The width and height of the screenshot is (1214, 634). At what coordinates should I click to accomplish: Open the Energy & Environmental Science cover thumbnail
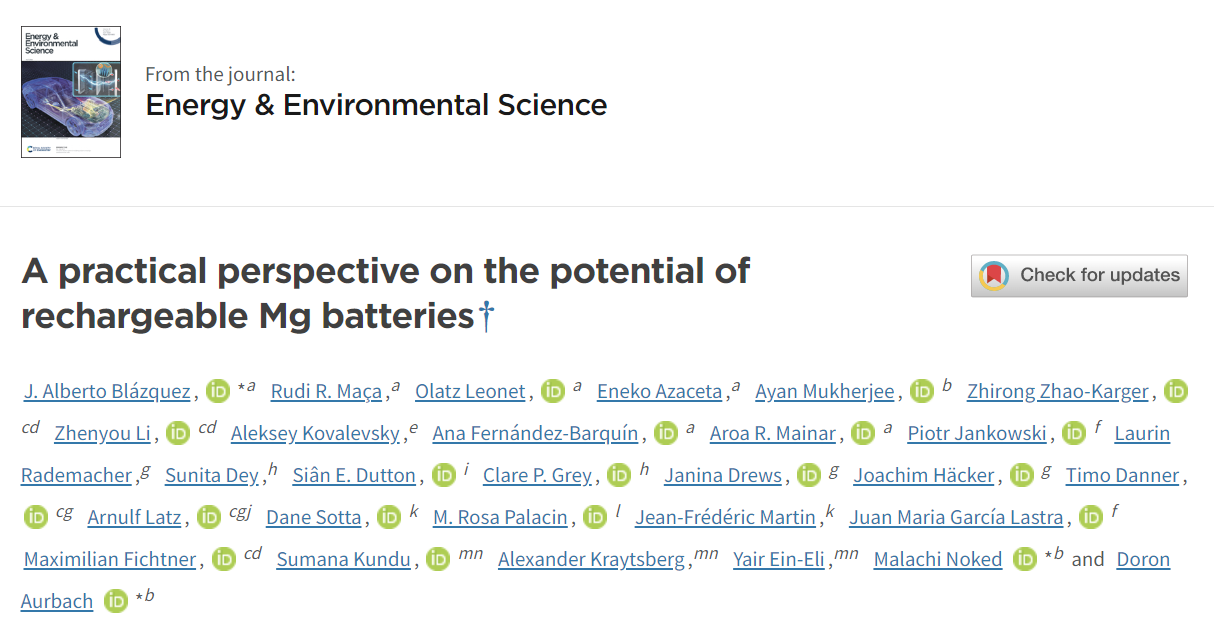[x=71, y=91]
